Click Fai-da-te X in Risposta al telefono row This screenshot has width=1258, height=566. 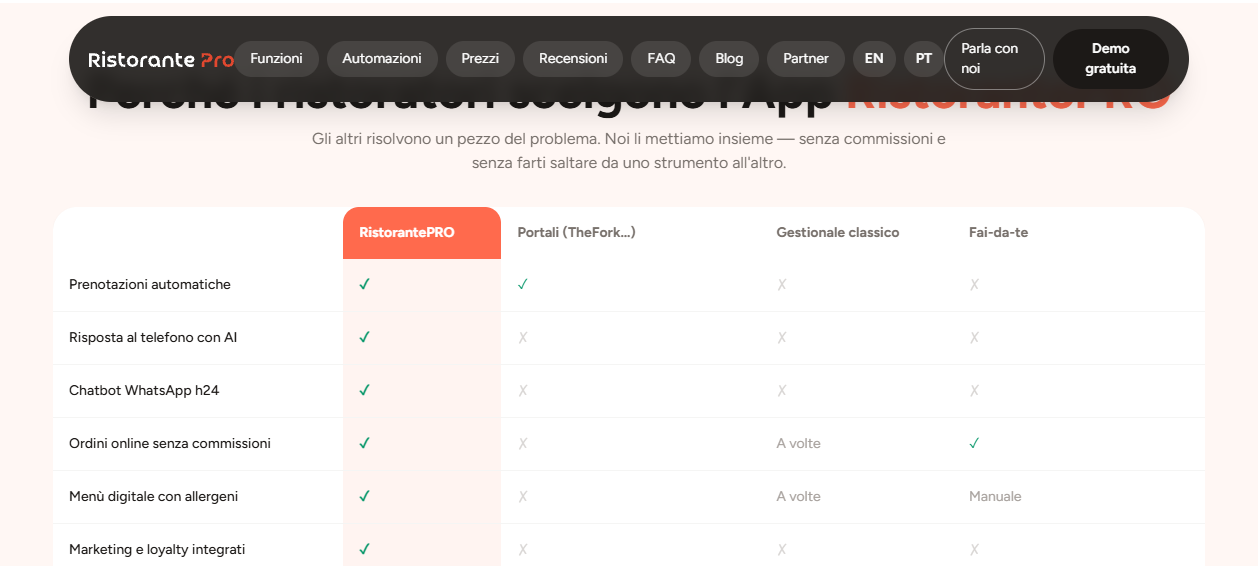click(974, 337)
